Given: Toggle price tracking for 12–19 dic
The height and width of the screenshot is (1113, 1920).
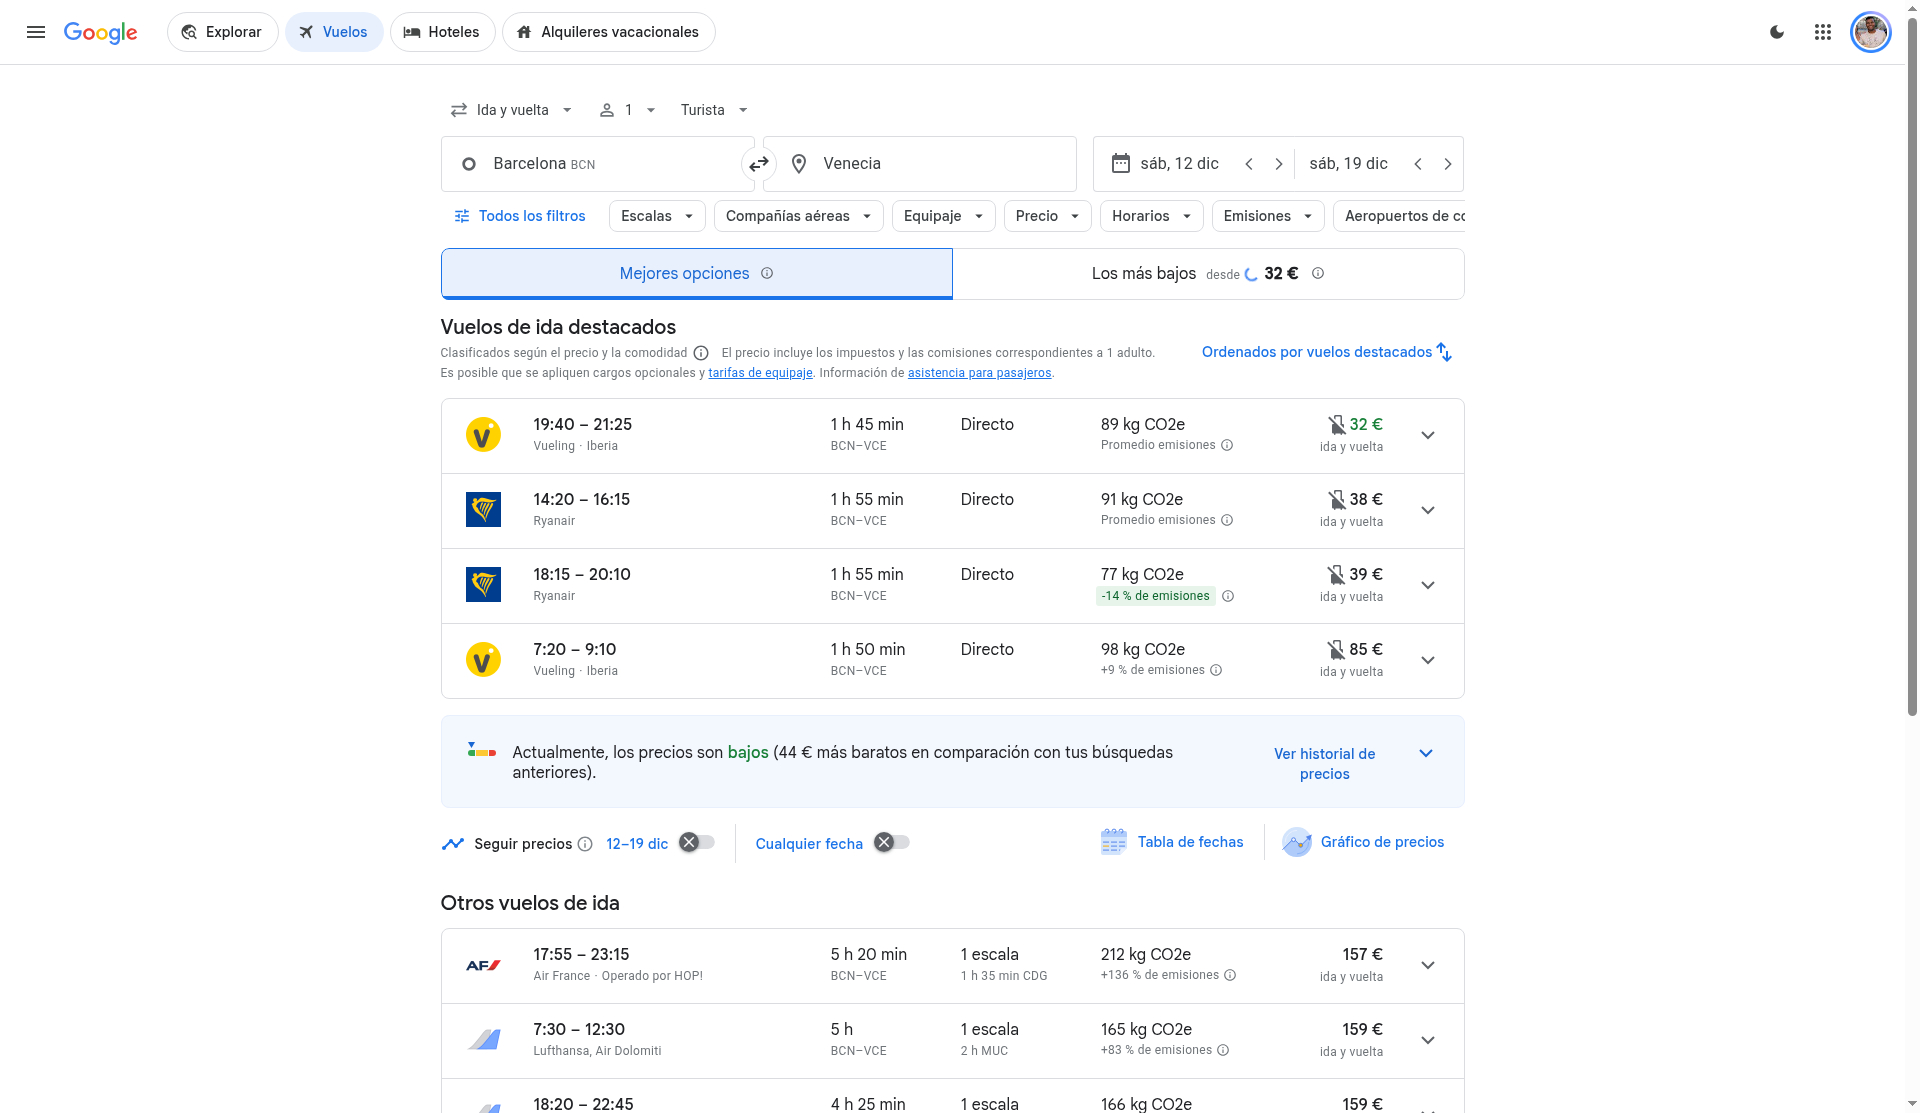Looking at the screenshot, I should point(697,843).
